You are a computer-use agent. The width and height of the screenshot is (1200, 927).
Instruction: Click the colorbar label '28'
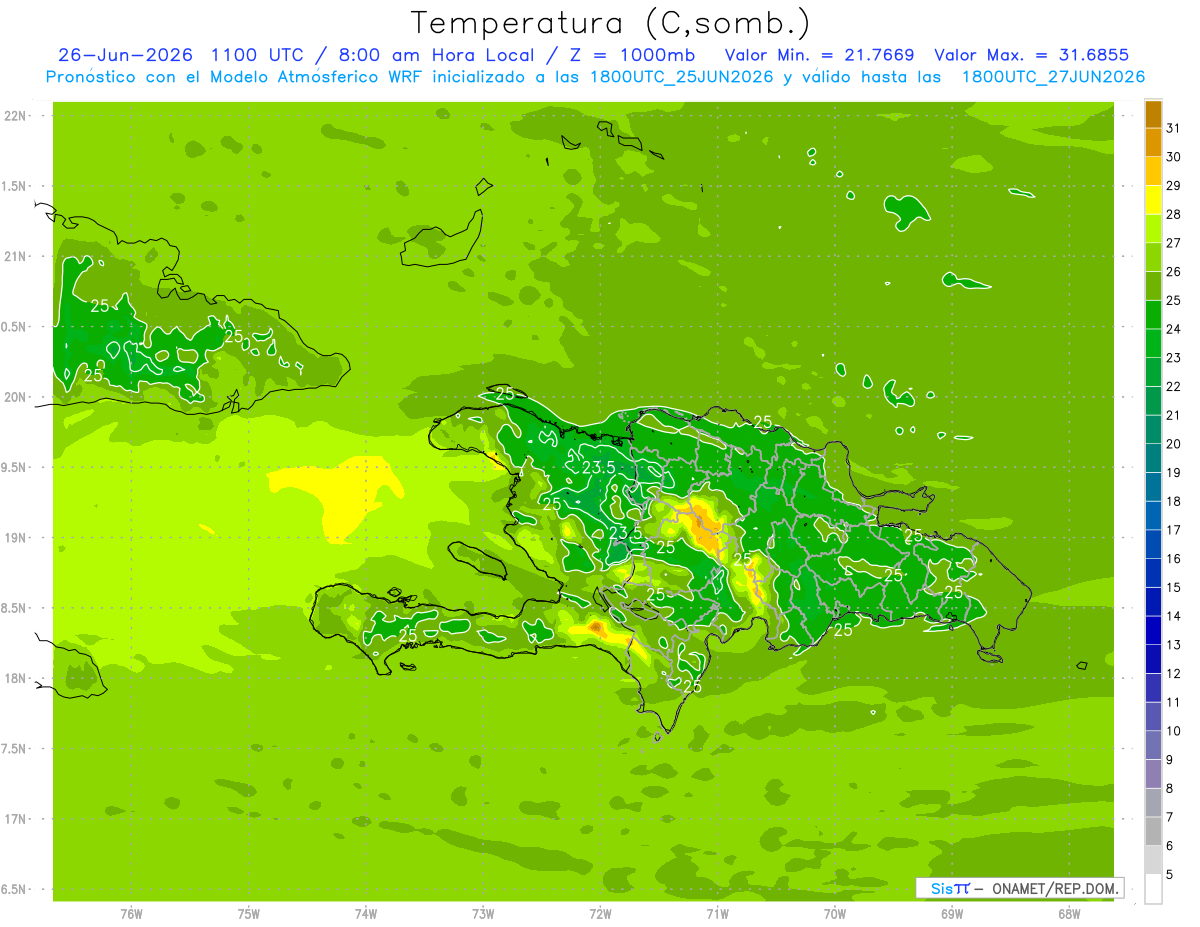click(x=1173, y=213)
